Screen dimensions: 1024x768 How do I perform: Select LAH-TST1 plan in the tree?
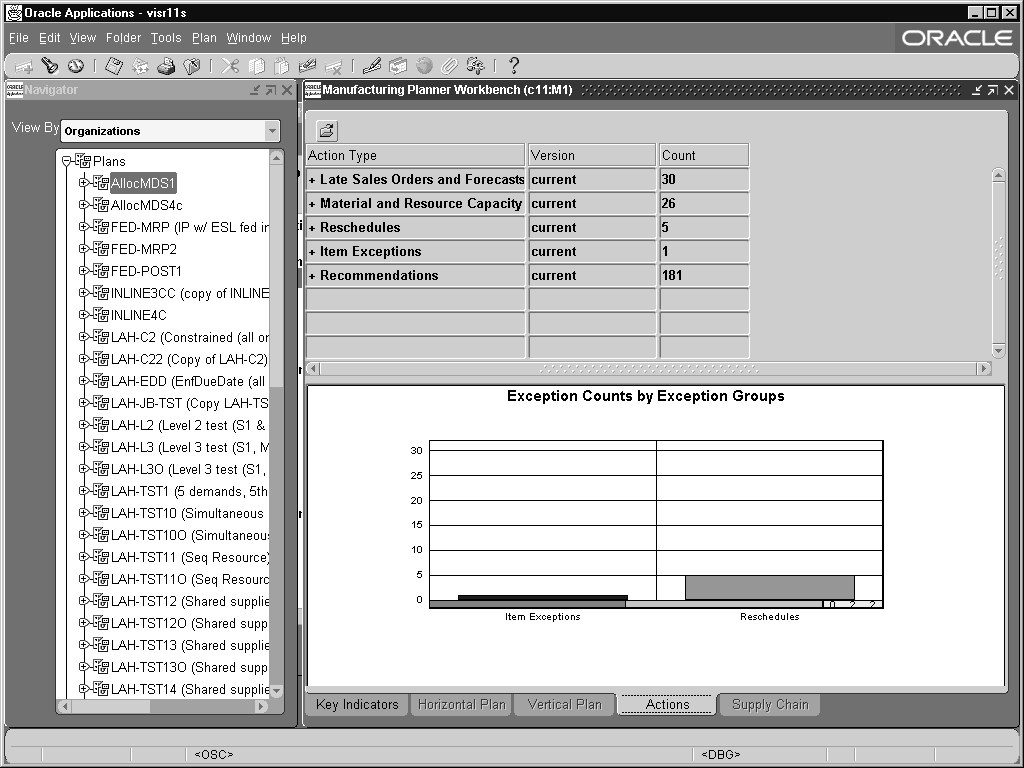[x=189, y=491]
